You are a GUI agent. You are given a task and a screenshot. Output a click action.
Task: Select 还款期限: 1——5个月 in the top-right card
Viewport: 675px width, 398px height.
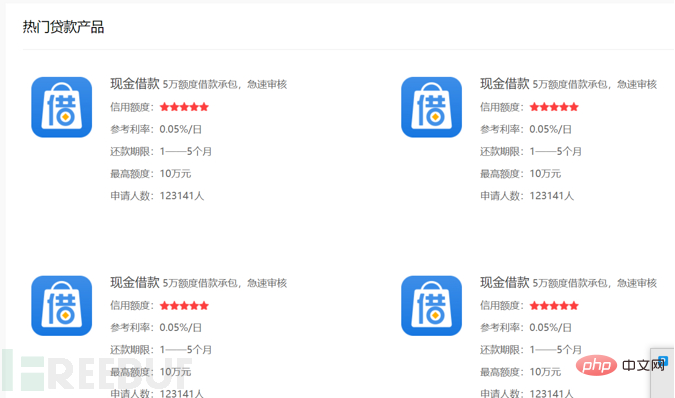coord(531,151)
